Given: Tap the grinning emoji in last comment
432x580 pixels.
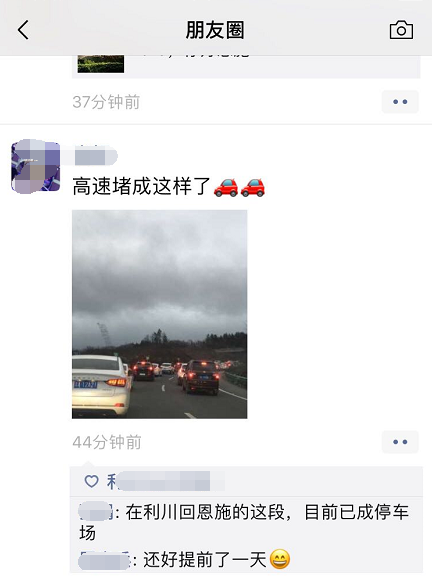Looking at the screenshot, I should [280, 559].
